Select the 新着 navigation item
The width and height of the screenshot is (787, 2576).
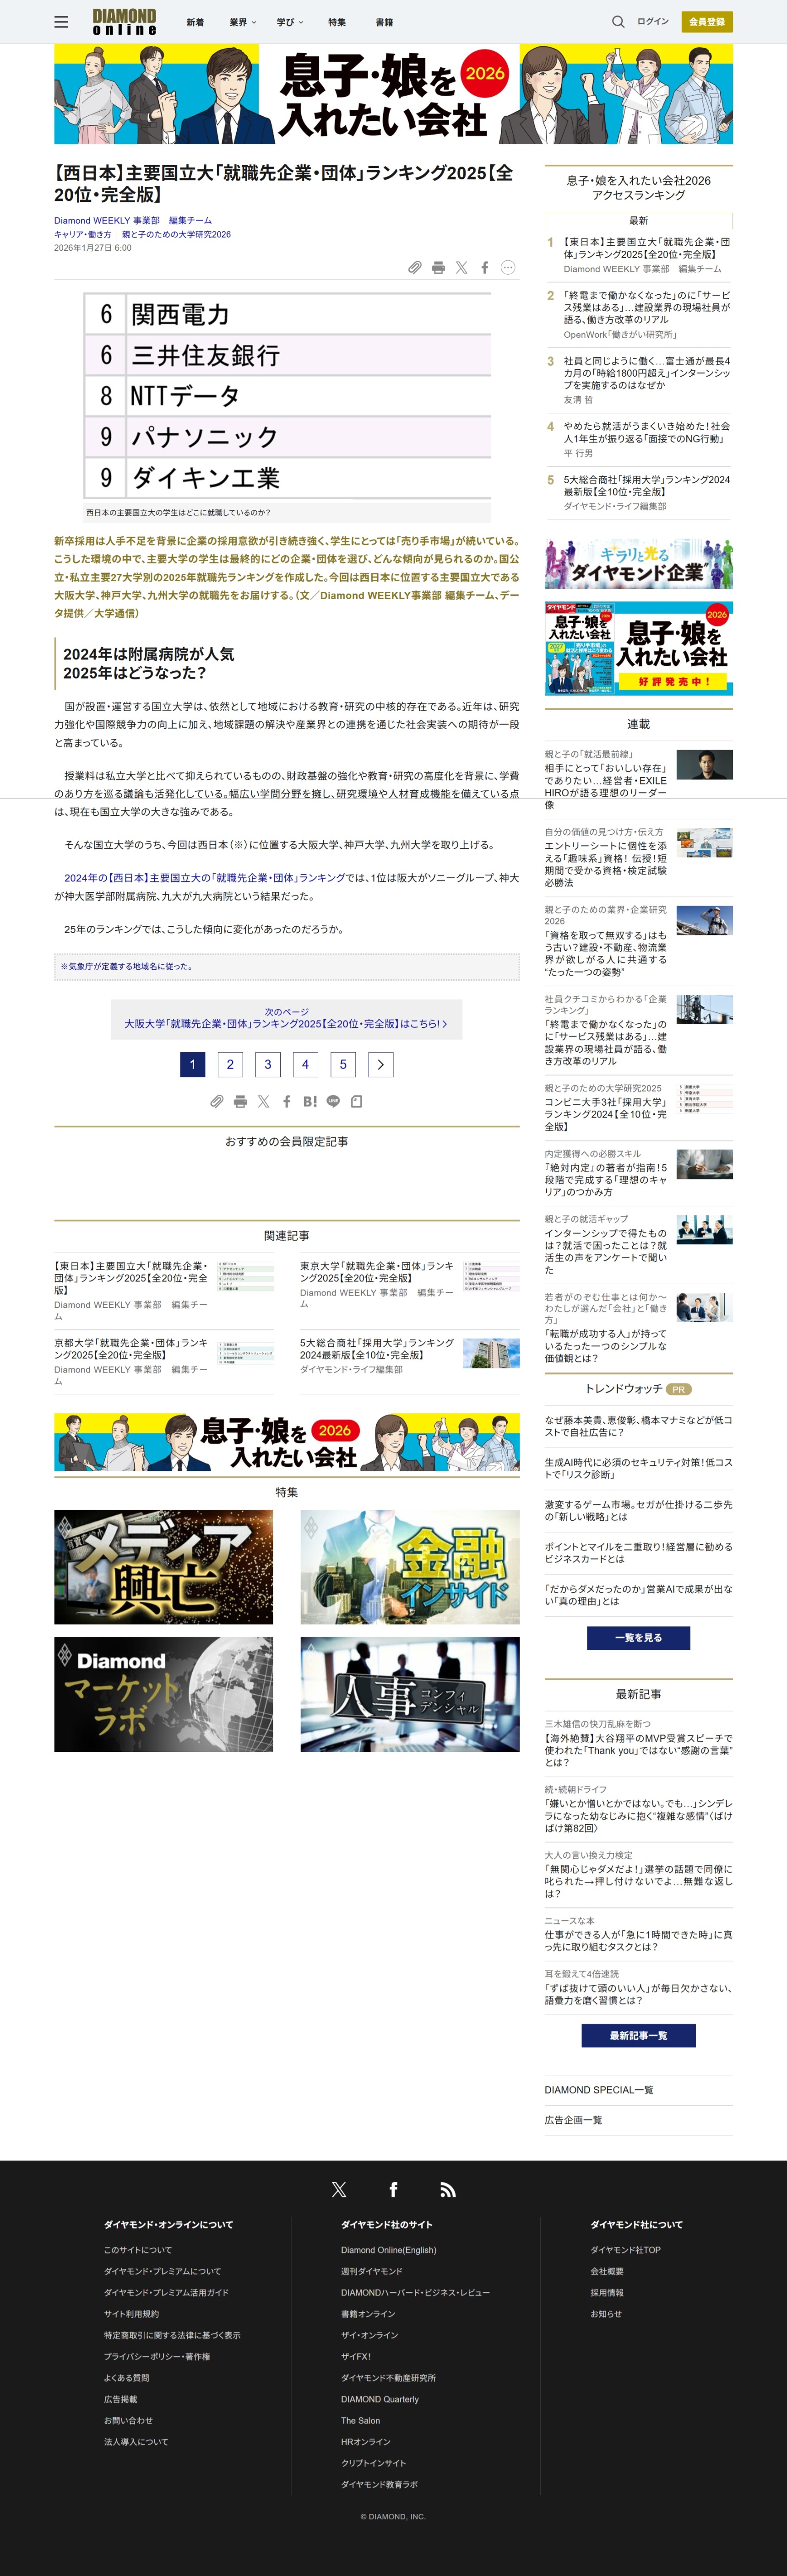(195, 22)
